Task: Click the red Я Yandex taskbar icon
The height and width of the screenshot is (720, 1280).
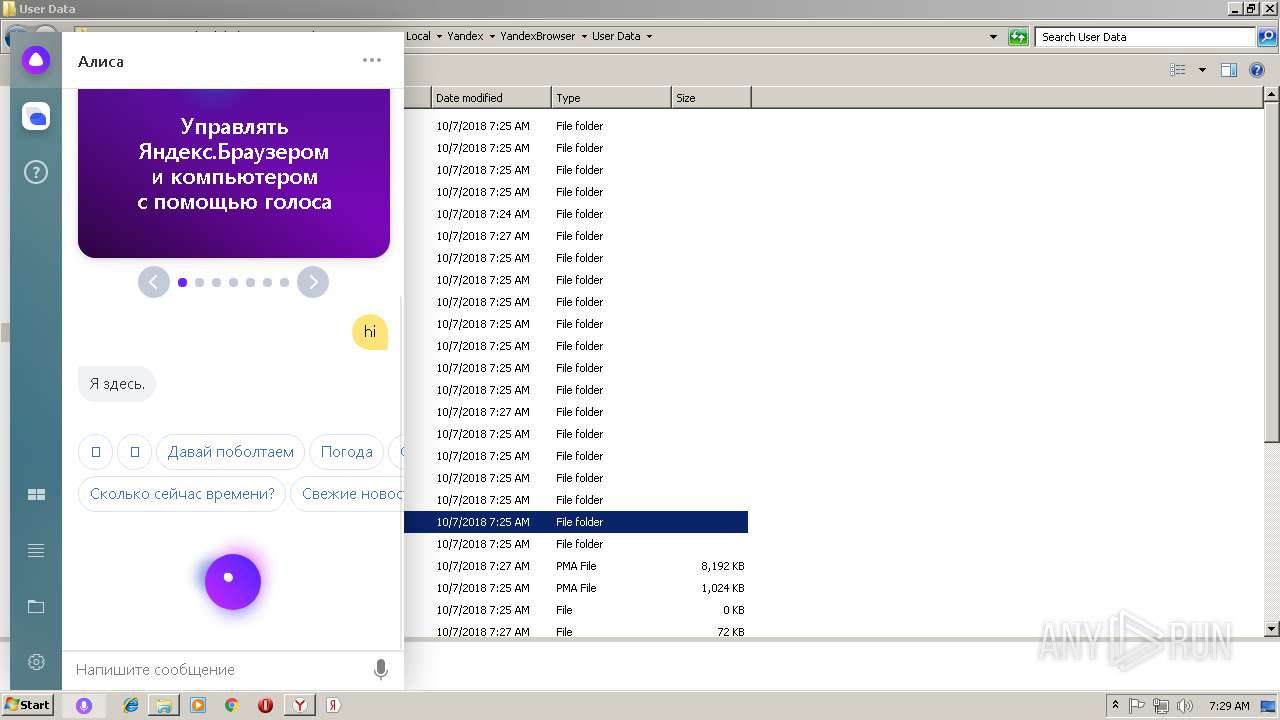Action: [x=333, y=705]
